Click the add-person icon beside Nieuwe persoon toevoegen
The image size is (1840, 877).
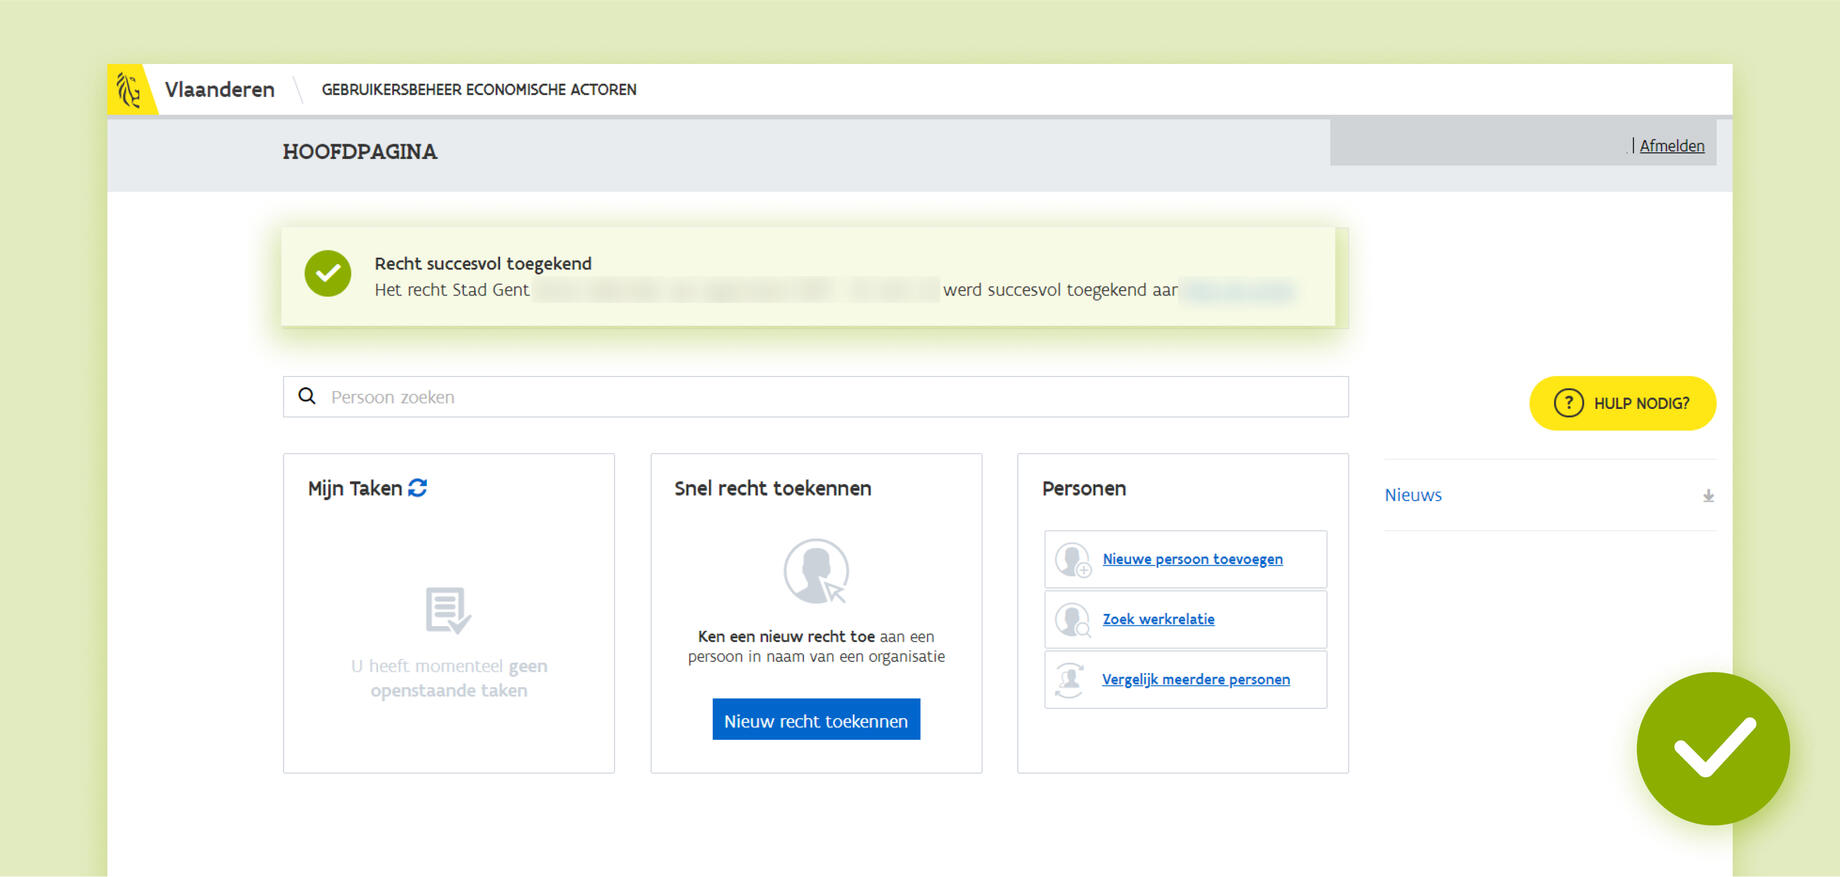(x=1073, y=560)
